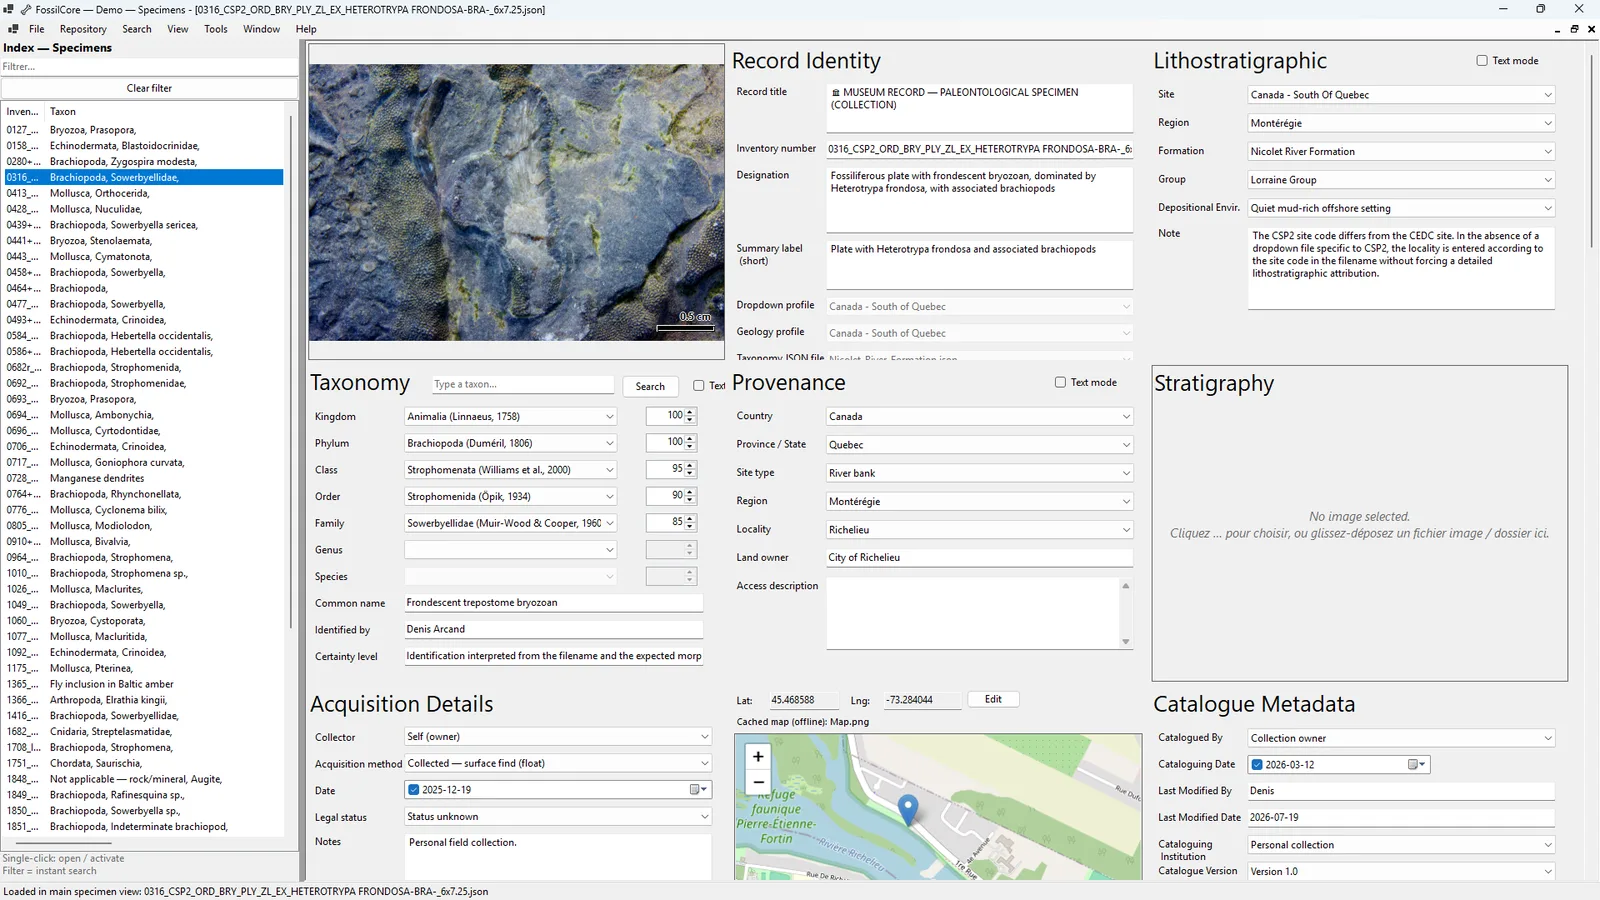Open the Genus dropdown
This screenshot has height=900, width=1600.
pos(510,550)
